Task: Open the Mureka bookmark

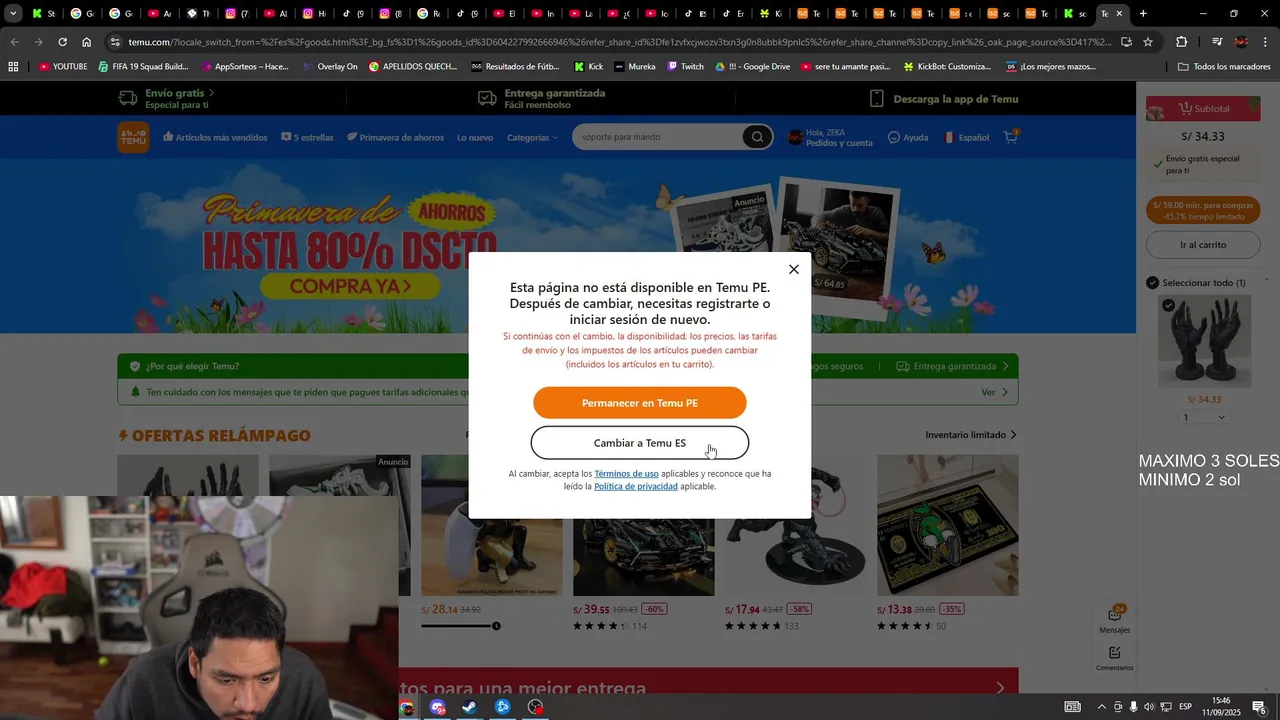Action: 635,67
